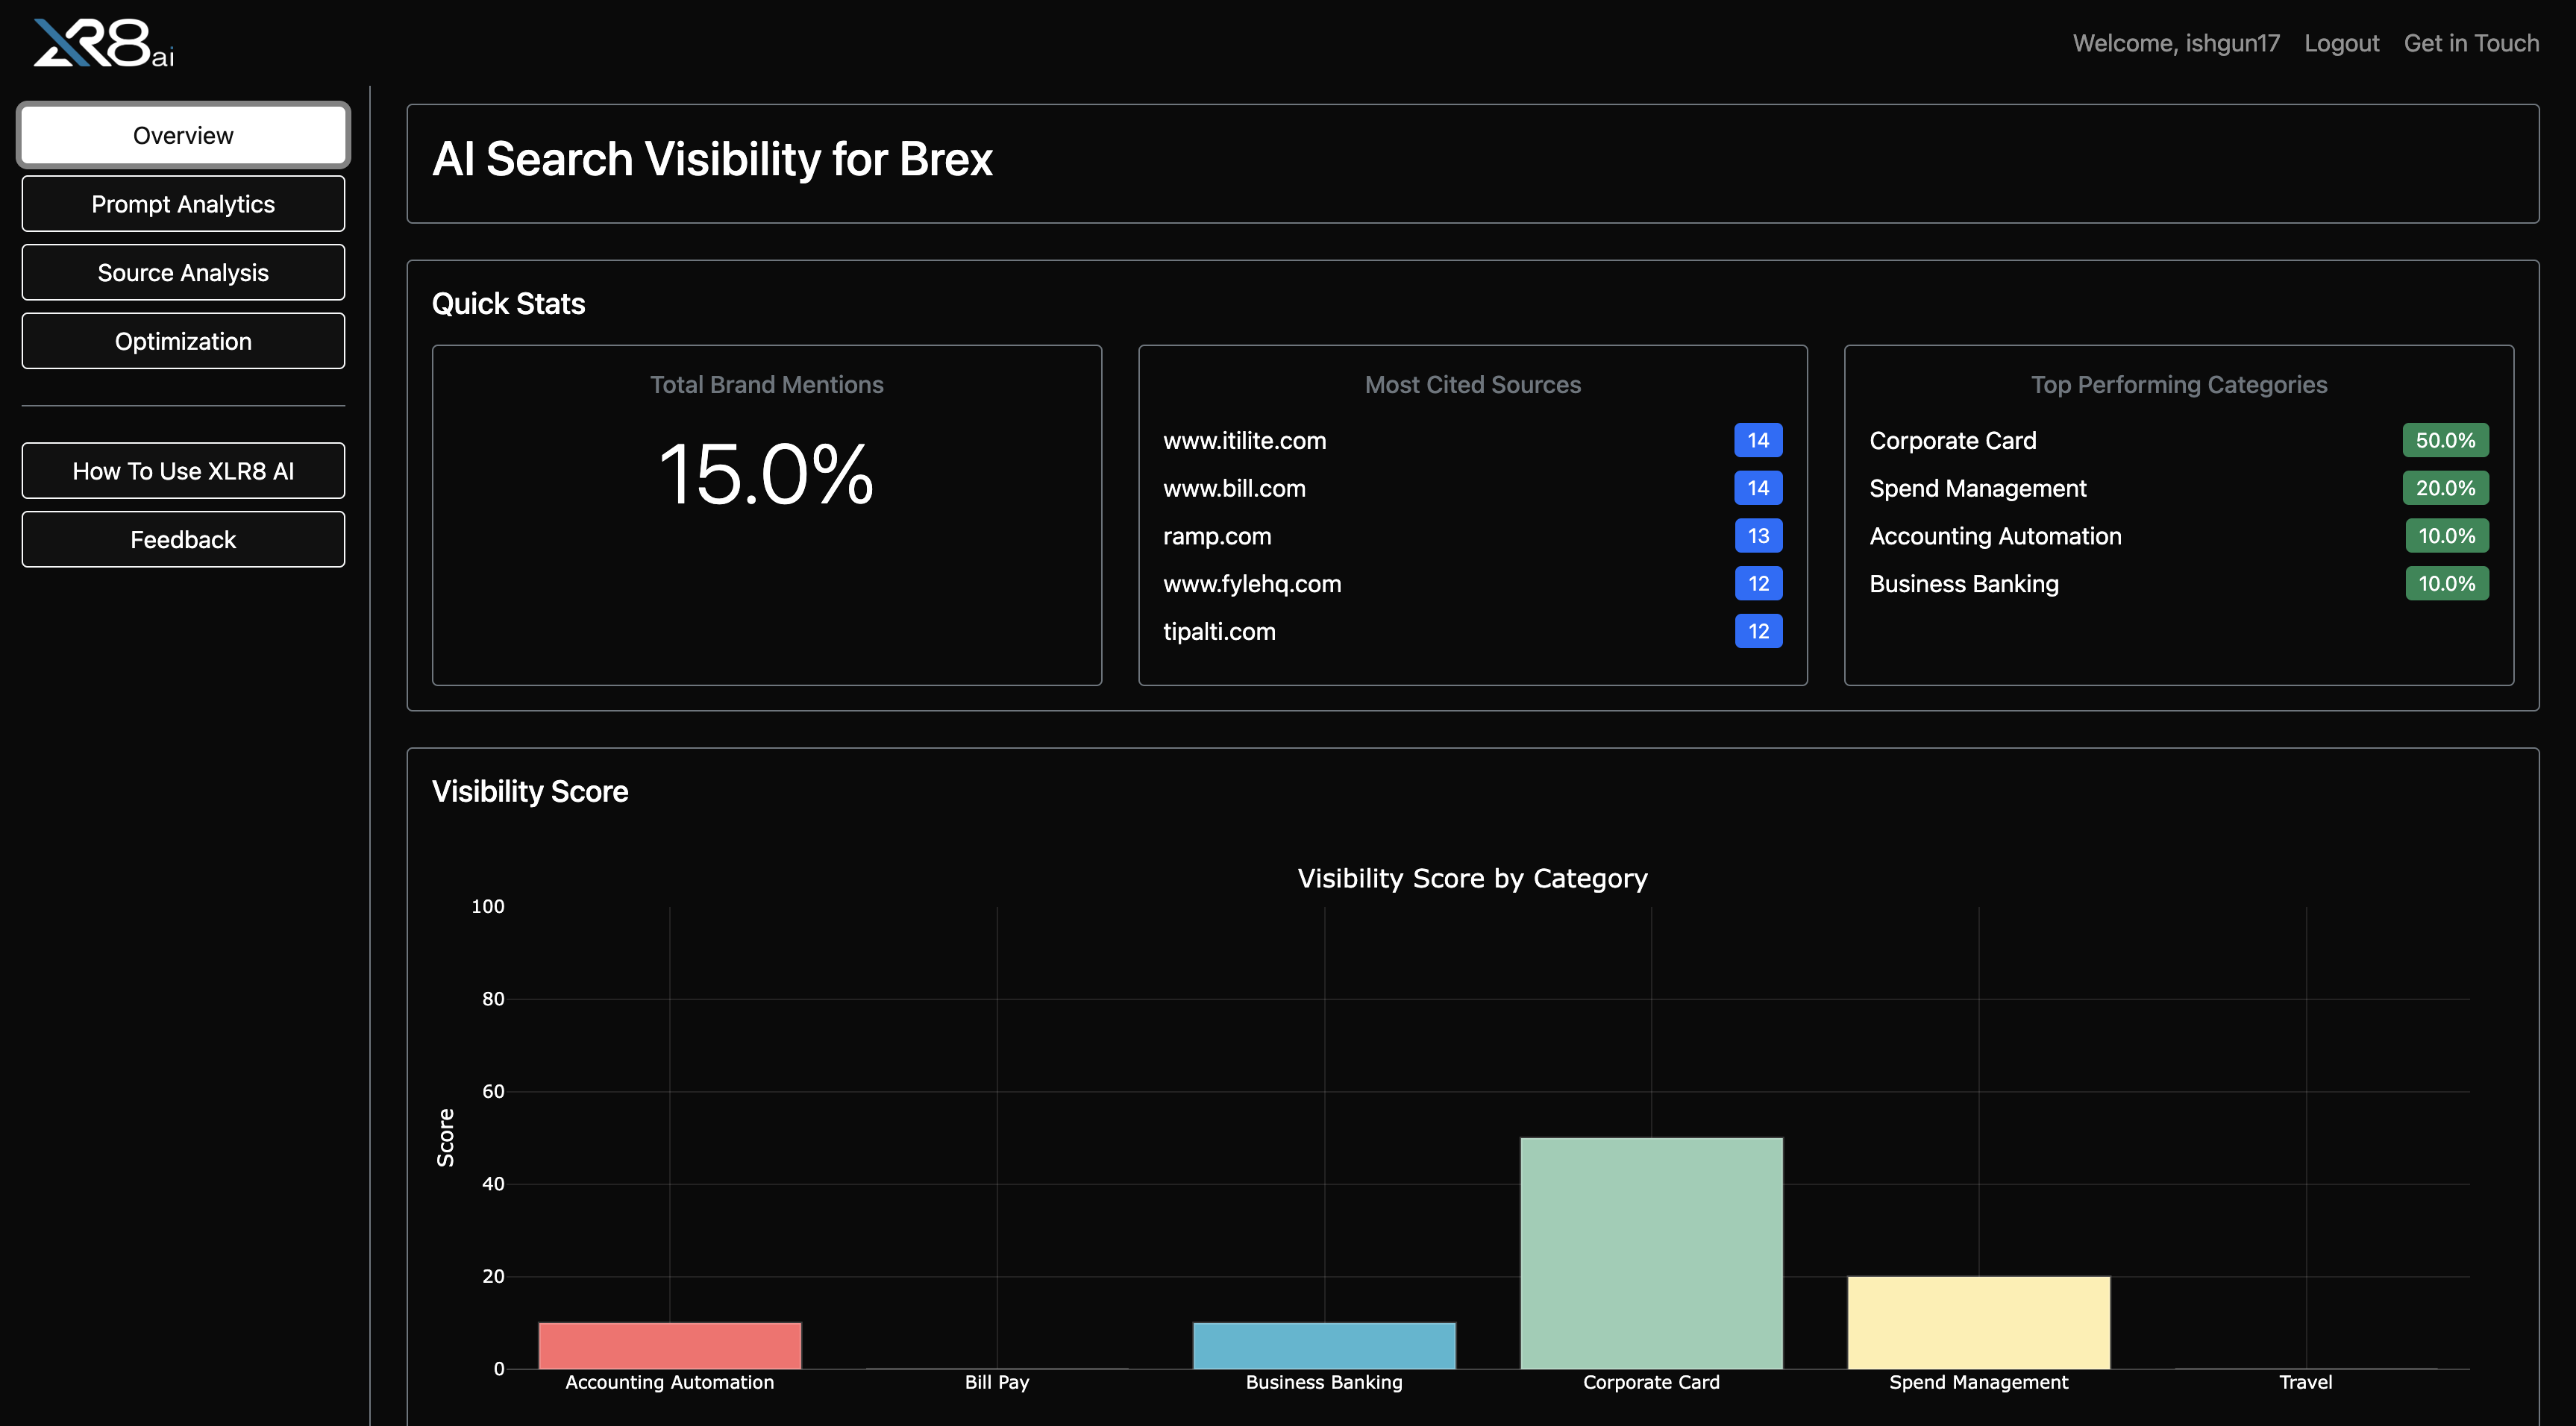Click Spend Management in top categories

coord(1977,488)
